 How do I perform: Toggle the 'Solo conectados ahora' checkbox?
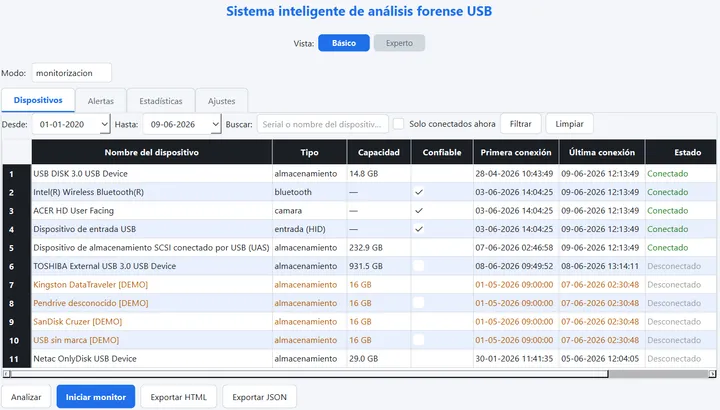click(x=399, y=124)
